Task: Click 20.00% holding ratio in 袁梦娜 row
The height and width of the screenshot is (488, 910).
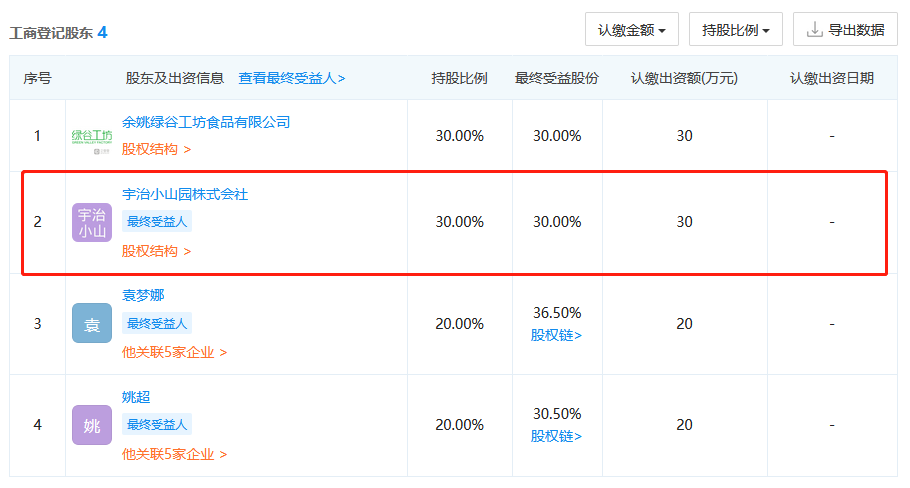Action: 460,324
